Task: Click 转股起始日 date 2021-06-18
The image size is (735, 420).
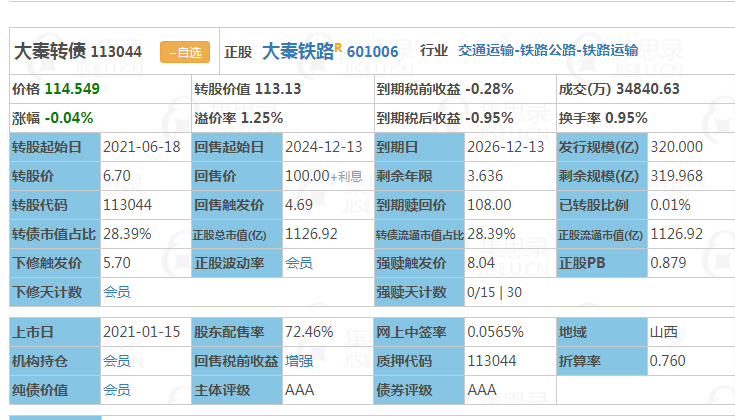Action: (x=142, y=147)
